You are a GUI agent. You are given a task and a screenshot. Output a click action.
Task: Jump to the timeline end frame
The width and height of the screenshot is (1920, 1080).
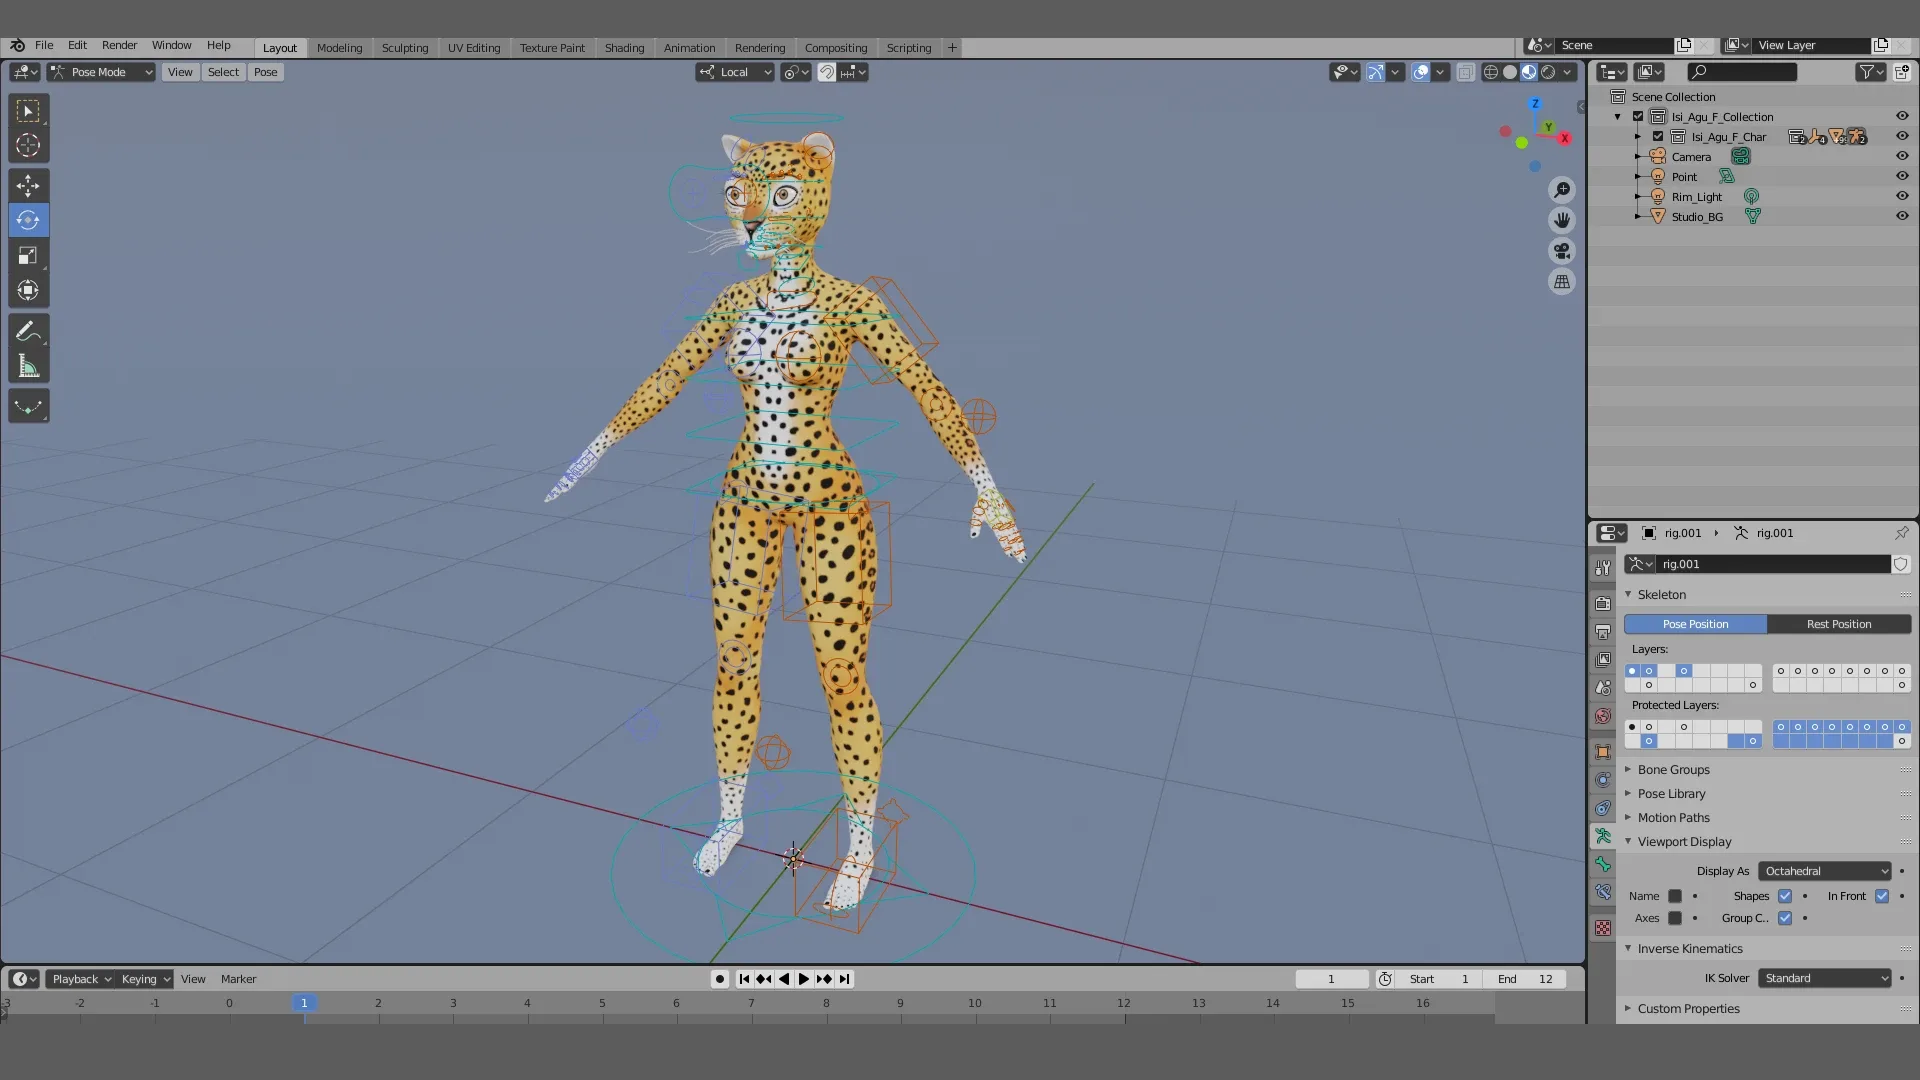pos(844,979)
